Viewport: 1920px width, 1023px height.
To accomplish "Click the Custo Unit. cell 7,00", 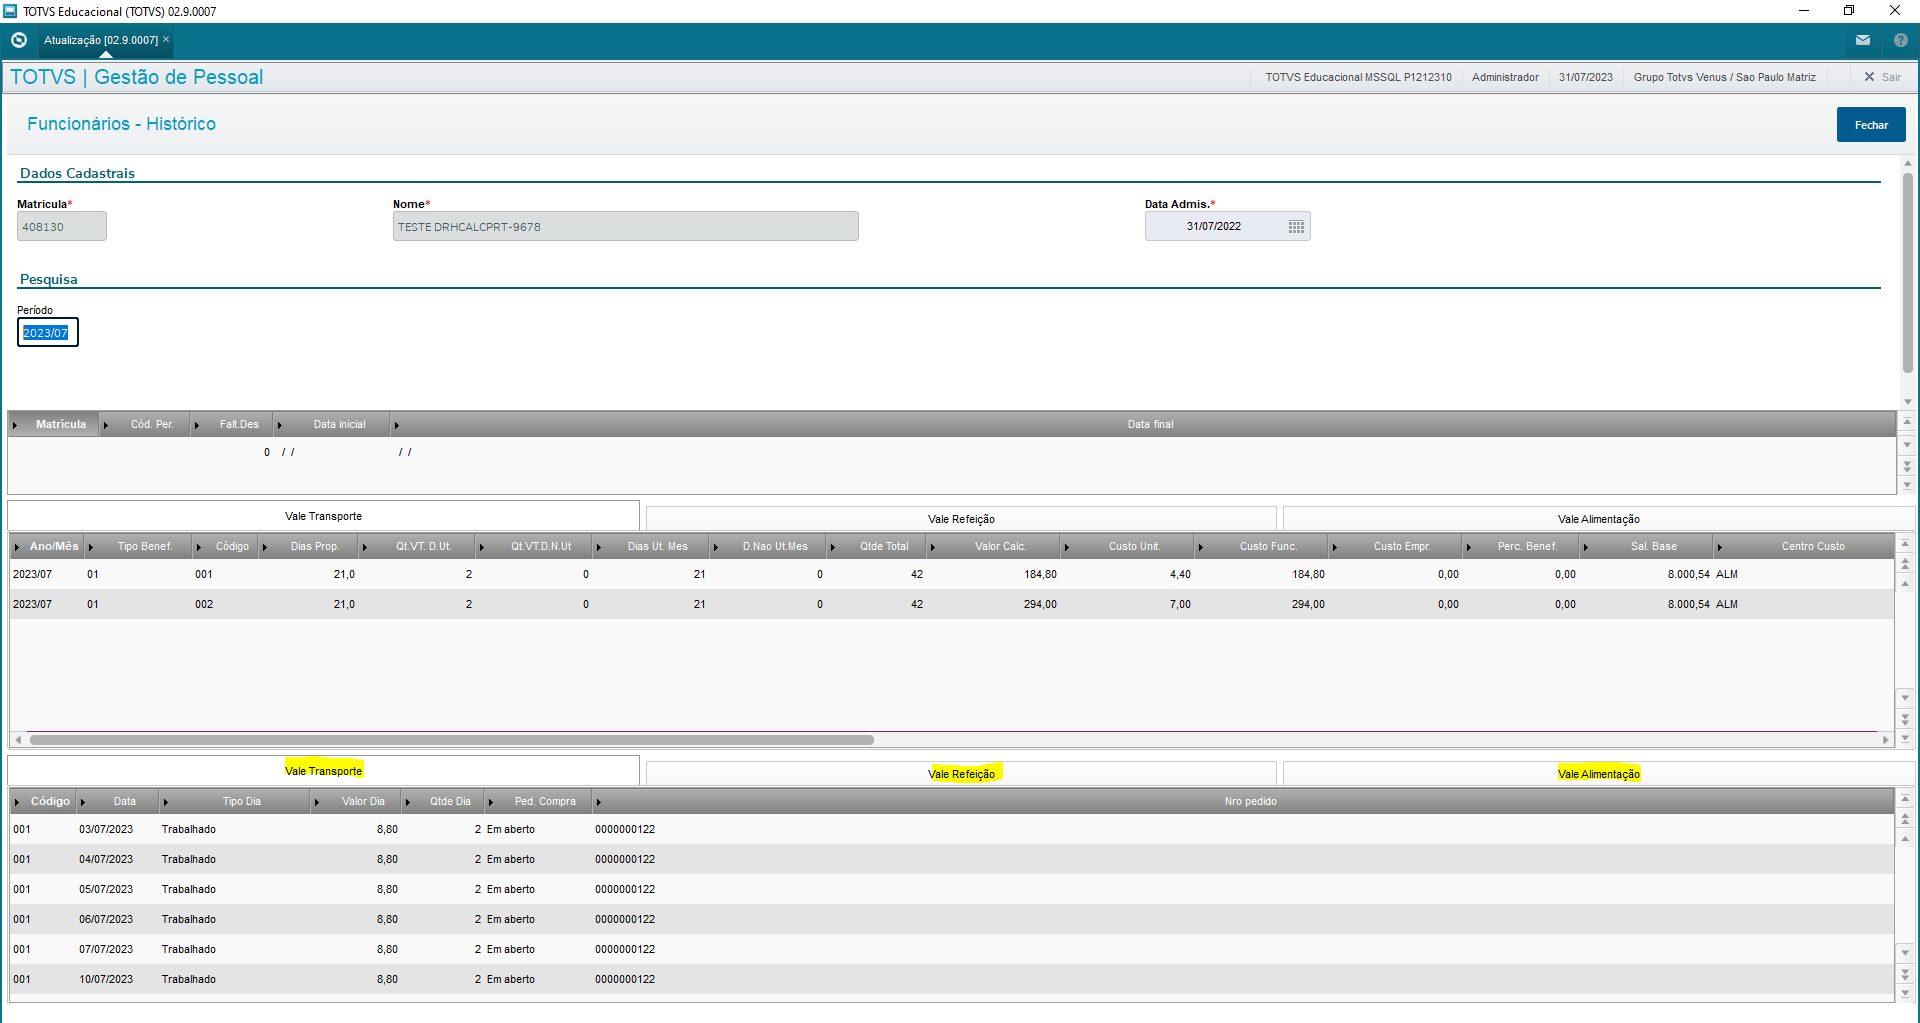I will [1180, 604].
